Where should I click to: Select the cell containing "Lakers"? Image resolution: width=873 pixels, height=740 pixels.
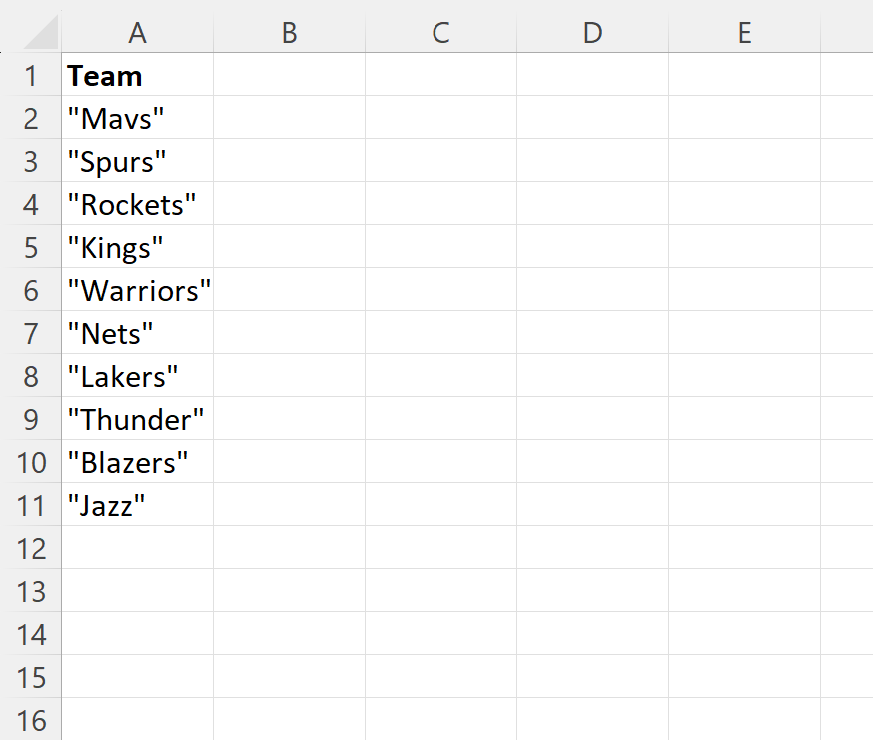click(x=138, y=376)
